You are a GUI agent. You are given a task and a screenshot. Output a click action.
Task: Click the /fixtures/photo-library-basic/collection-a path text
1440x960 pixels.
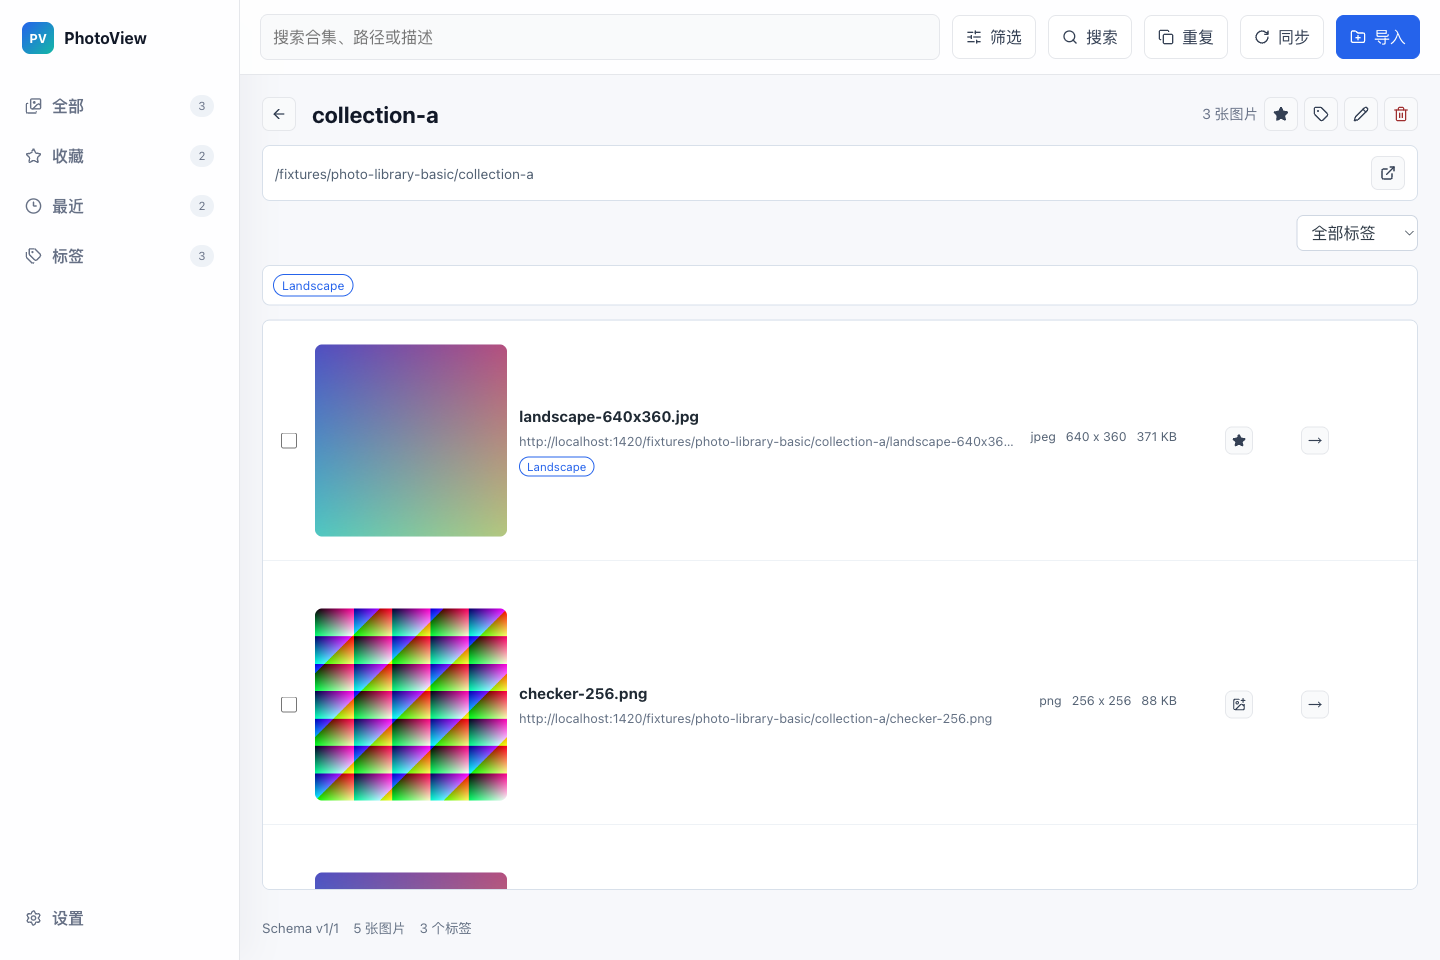pyautogui.click(x=404, y=174)
